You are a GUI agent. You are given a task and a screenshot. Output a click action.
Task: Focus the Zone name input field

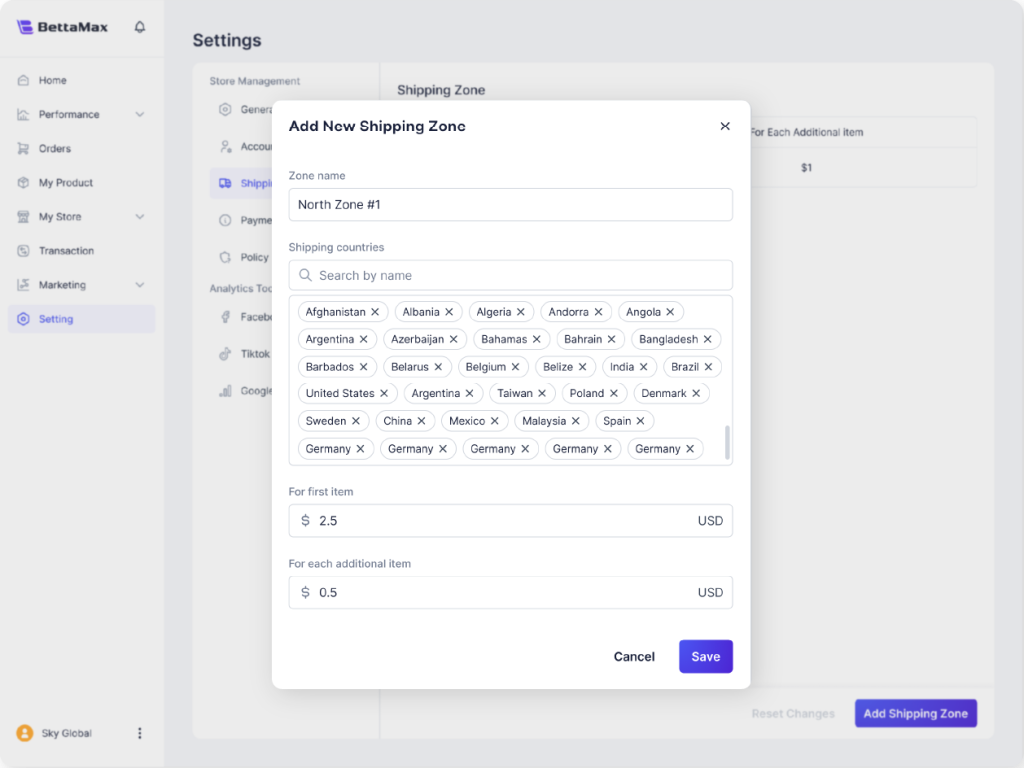point(510,205)
